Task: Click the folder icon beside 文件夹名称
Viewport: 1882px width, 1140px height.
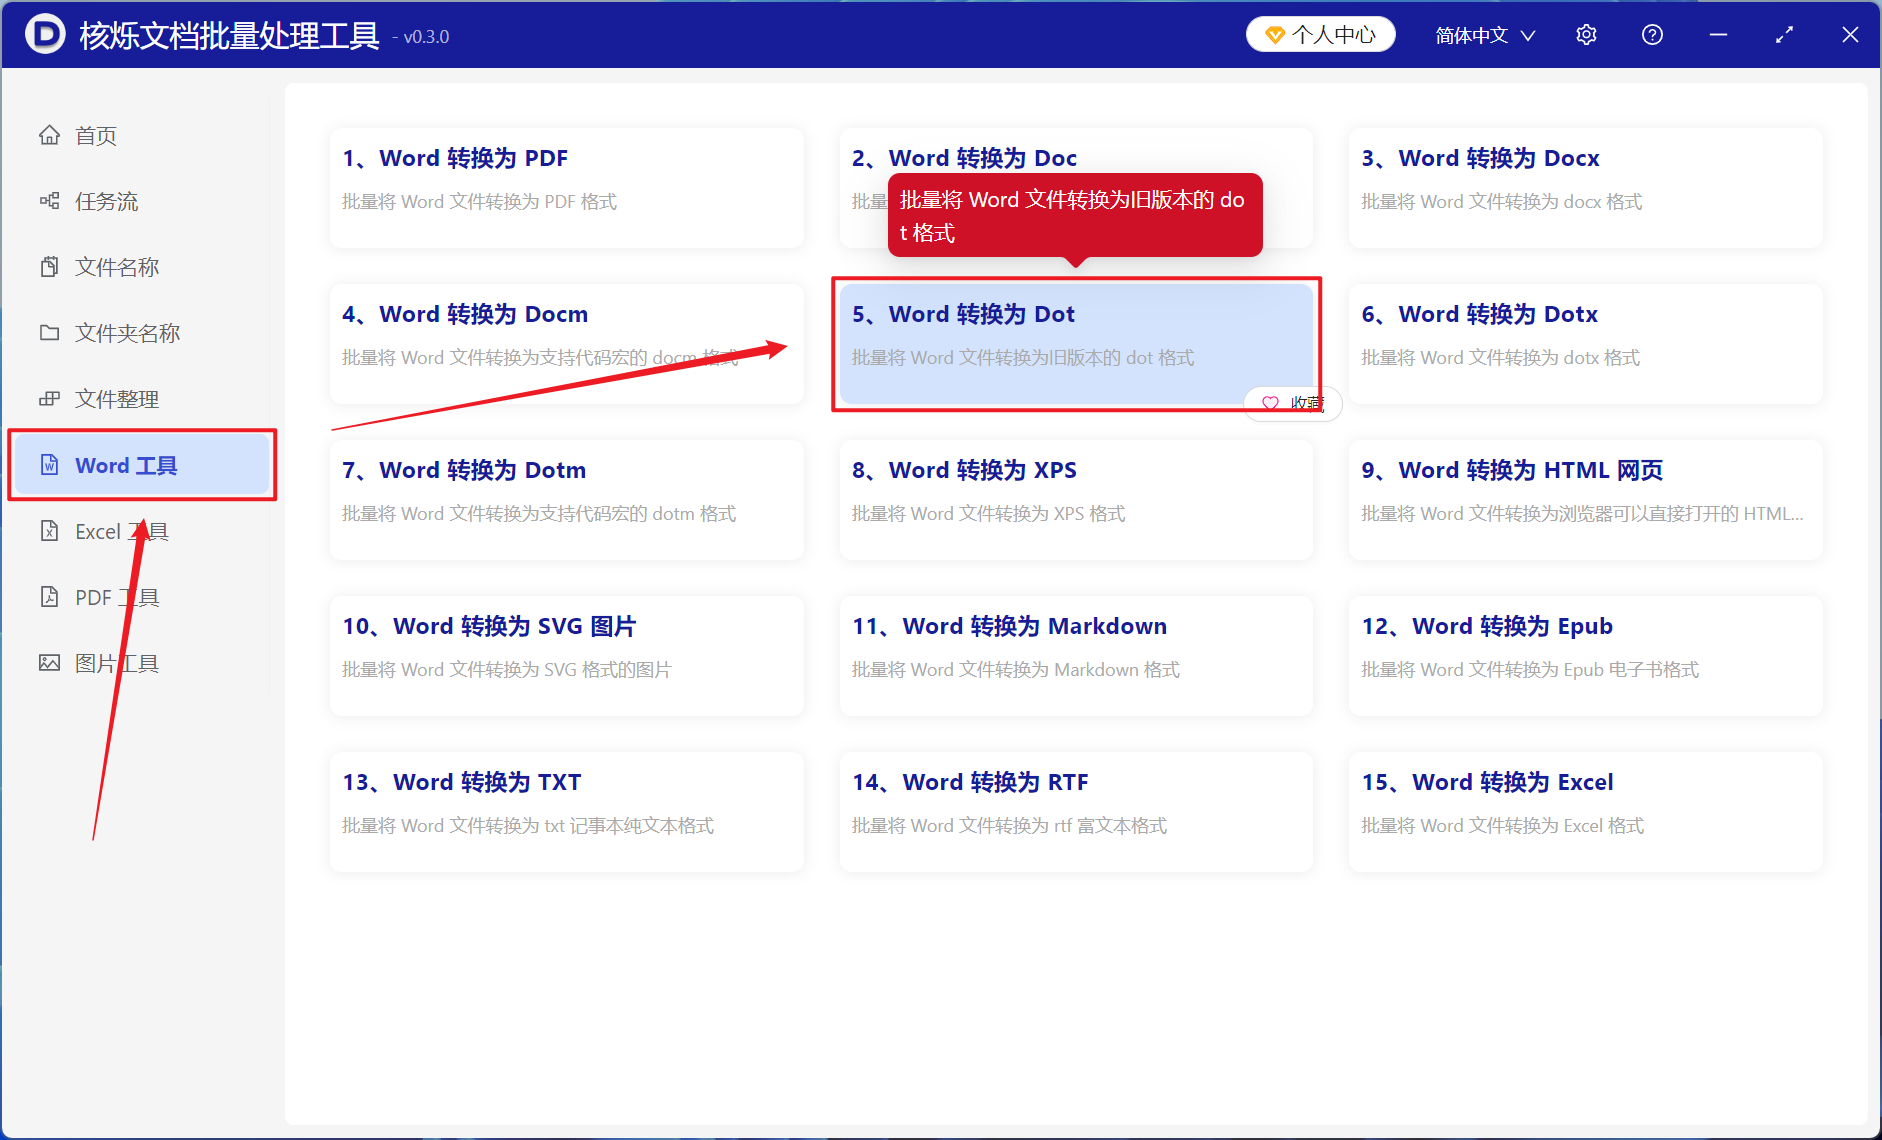Action: pos(49,333)
